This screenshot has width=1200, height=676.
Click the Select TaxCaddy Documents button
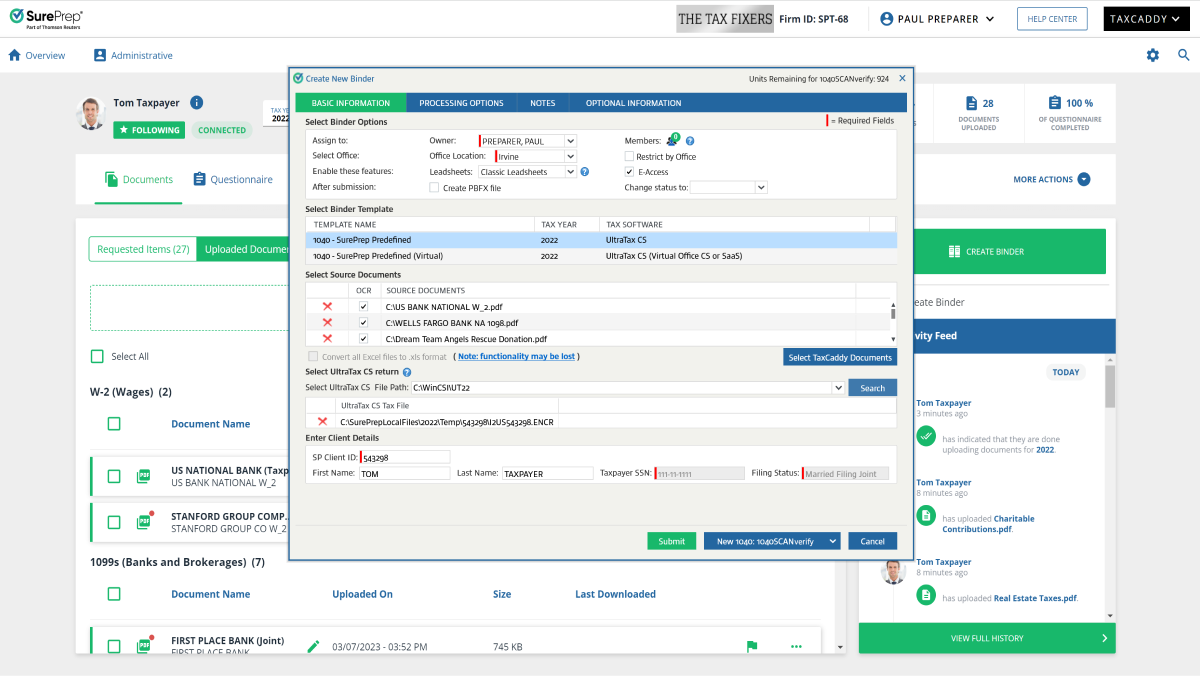tap(839, 357)
